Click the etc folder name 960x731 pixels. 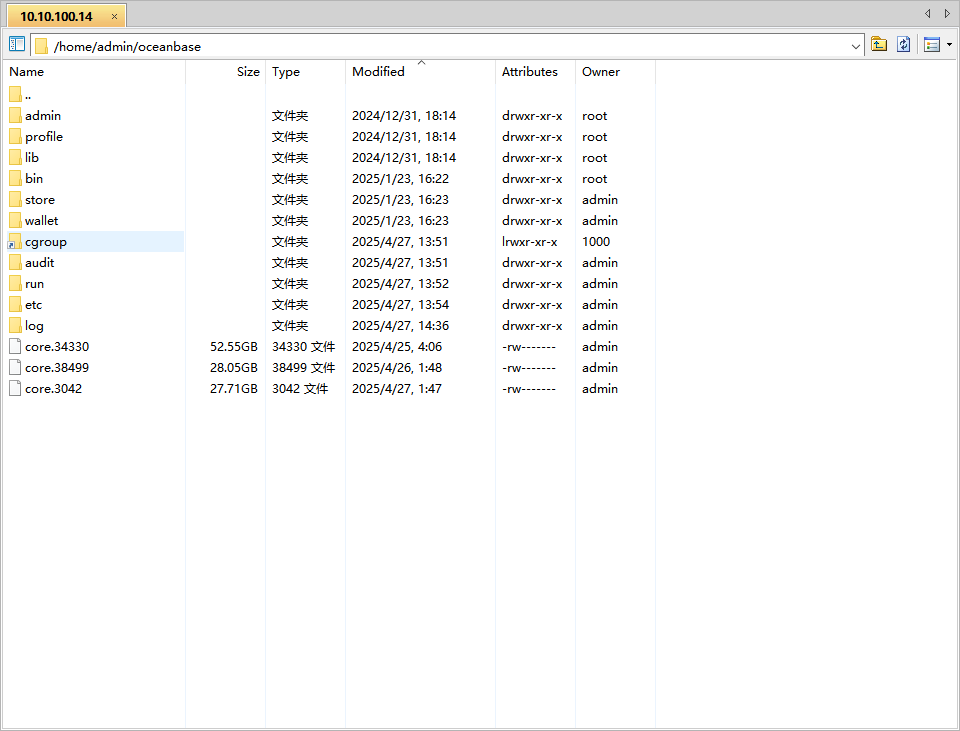[x=34, y=304]
